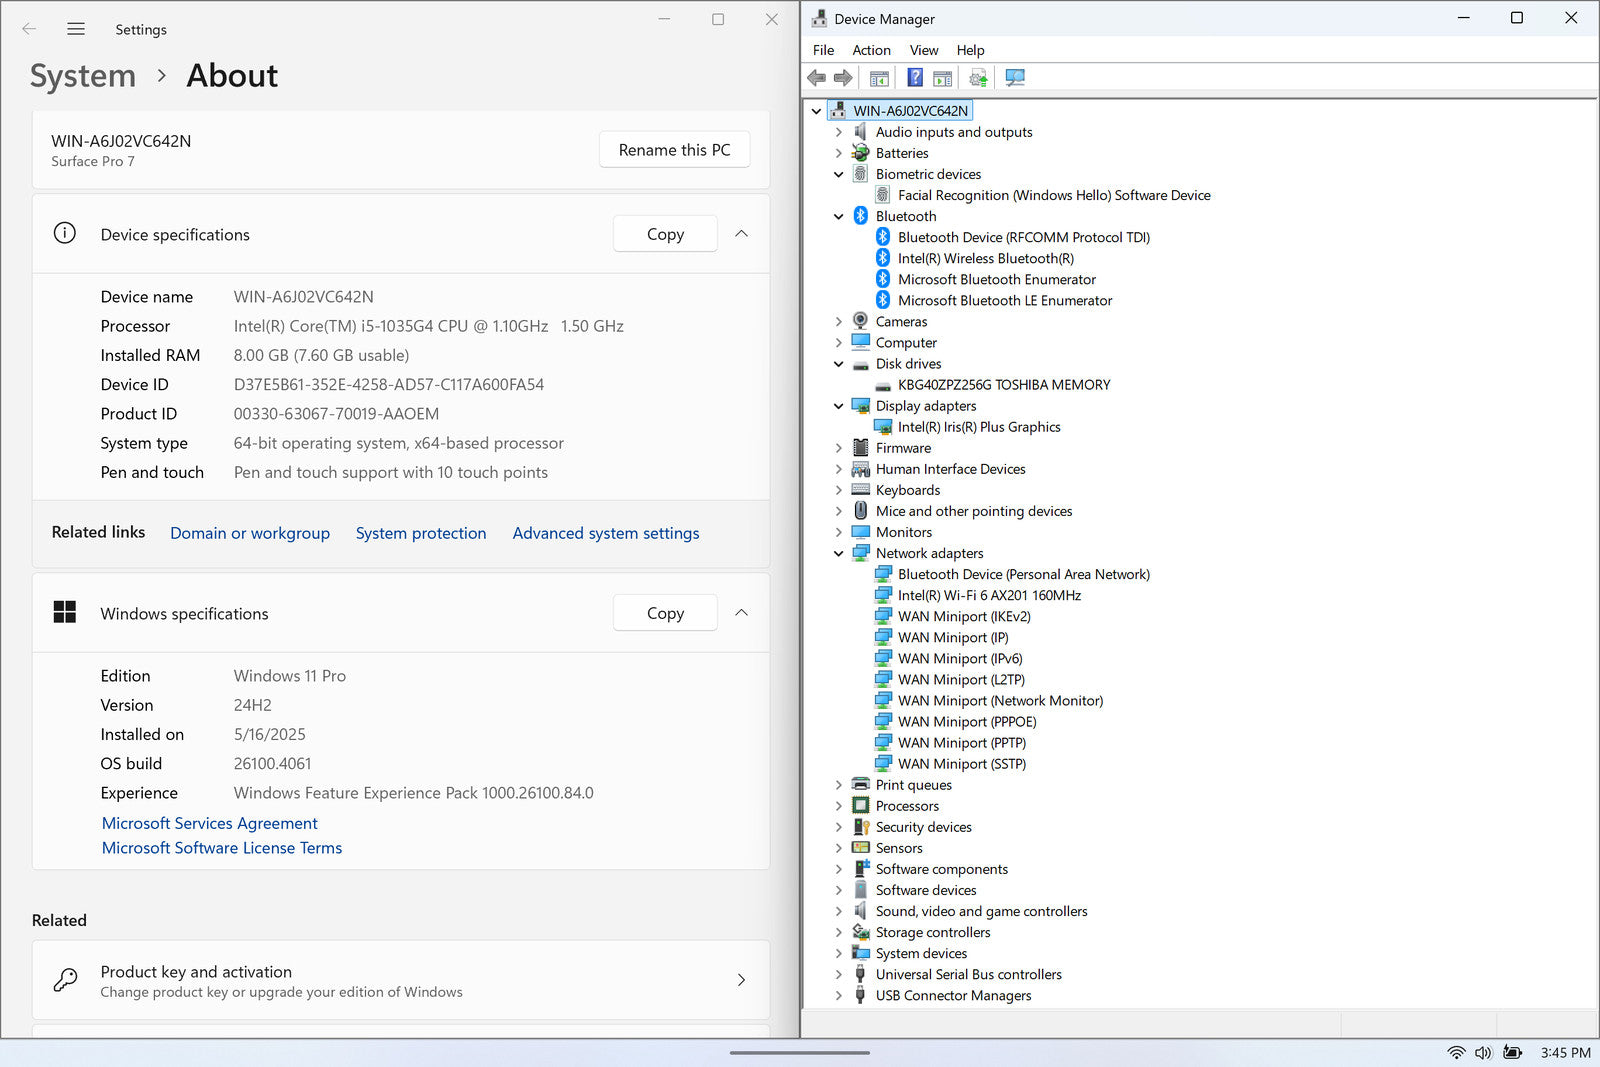Select Bluetooth Device (RFCOMM Protocol TDI)
The image size is (1600, 1067).
point(1024,237)
